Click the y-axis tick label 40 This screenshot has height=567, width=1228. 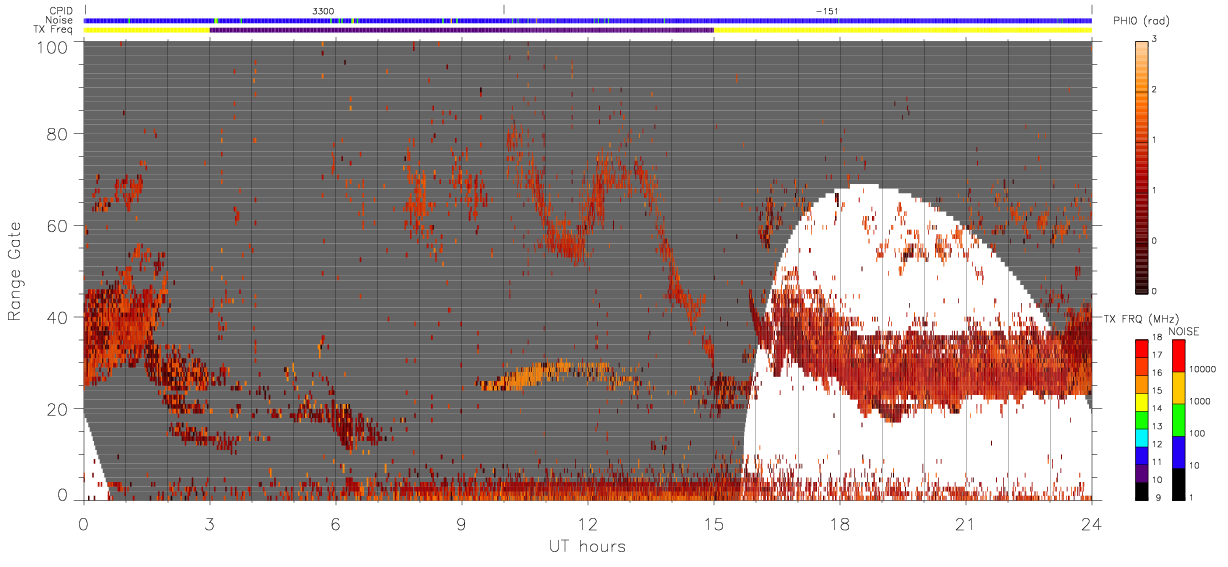pyautogui.click(x=58, y=318)
